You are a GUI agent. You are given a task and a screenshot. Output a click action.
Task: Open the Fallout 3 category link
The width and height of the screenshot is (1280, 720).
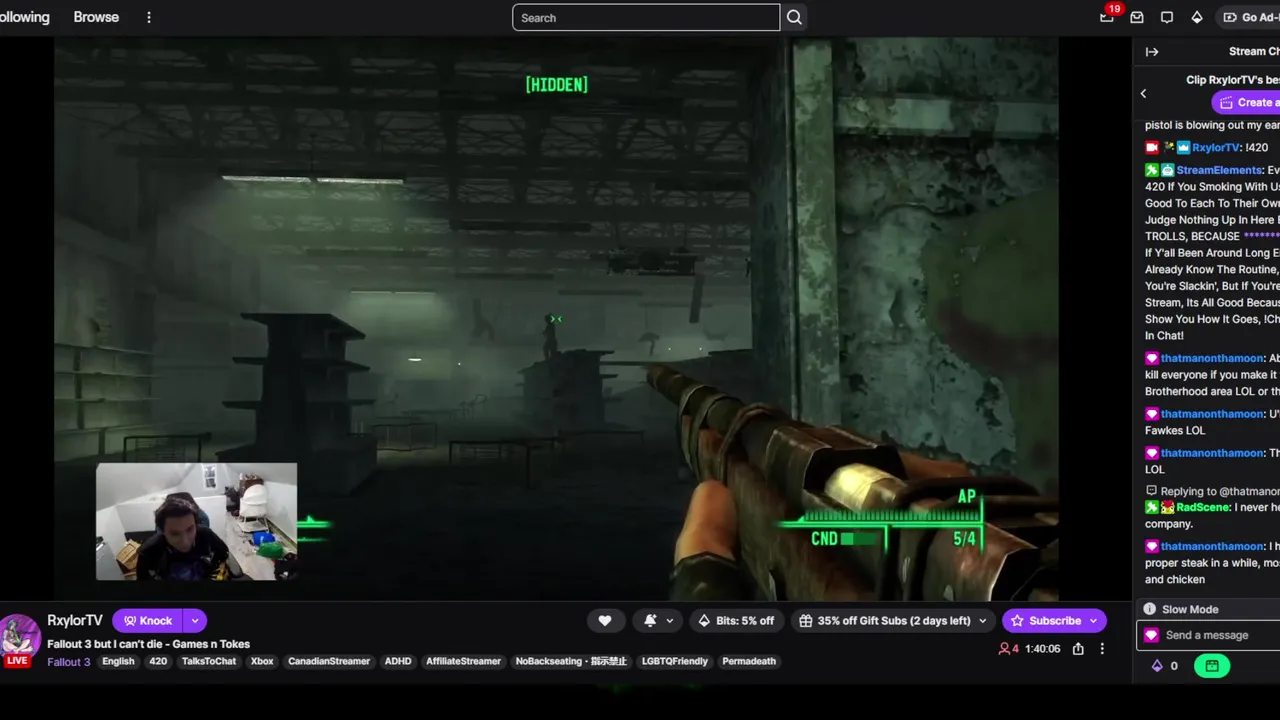click(x=69, y=662)
